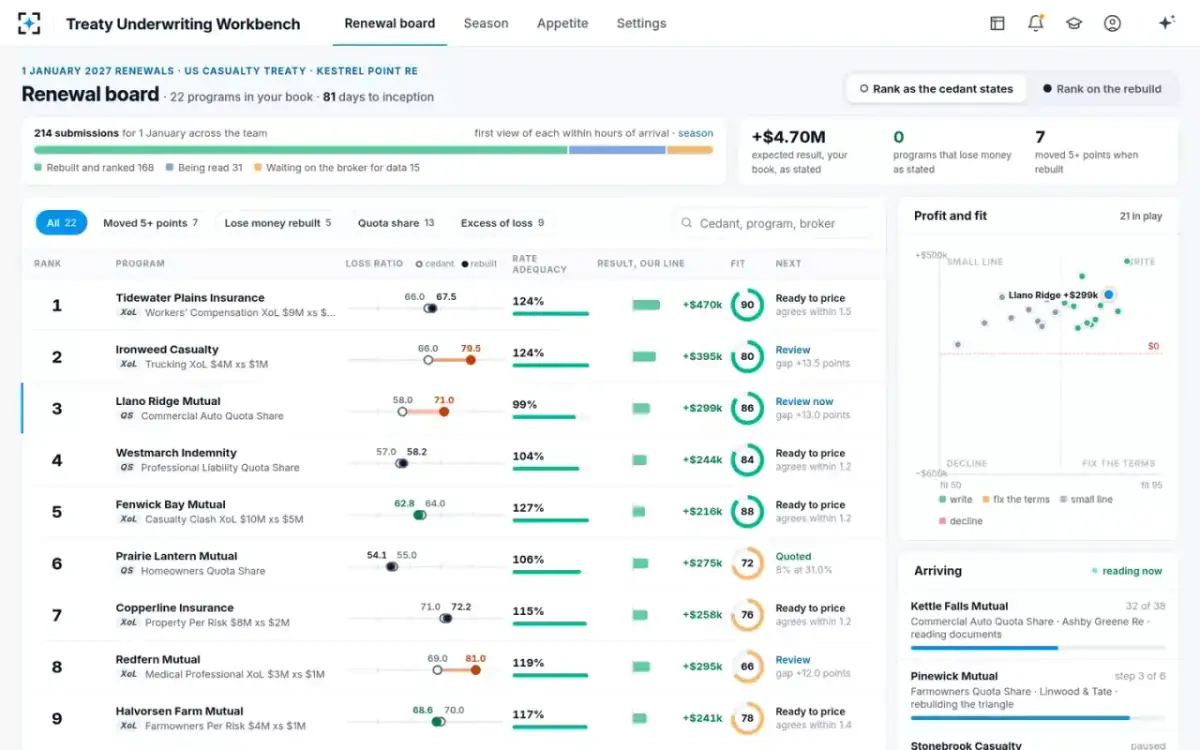
Task: Click the rebuilt 79.5 loss ratio marker
Action: (x=469, y=360)
